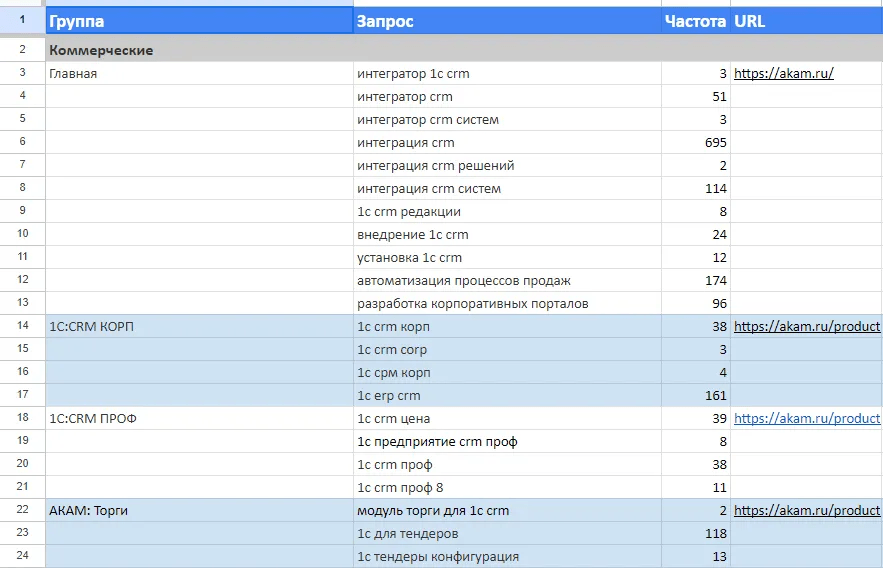
Task: Click the row 24 header number
Action: (x=22, y=557)
